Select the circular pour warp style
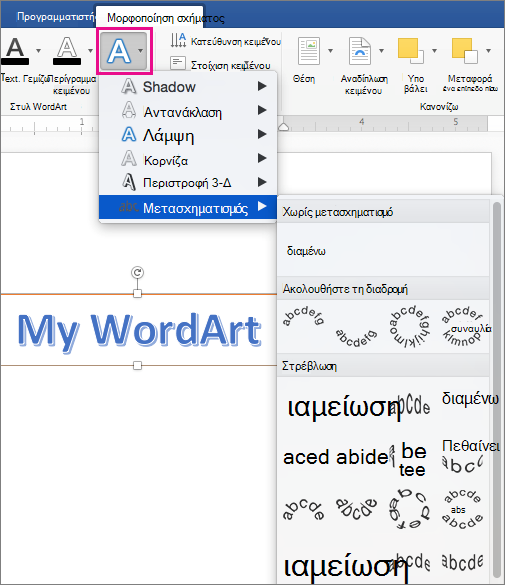 click(410, 509)
